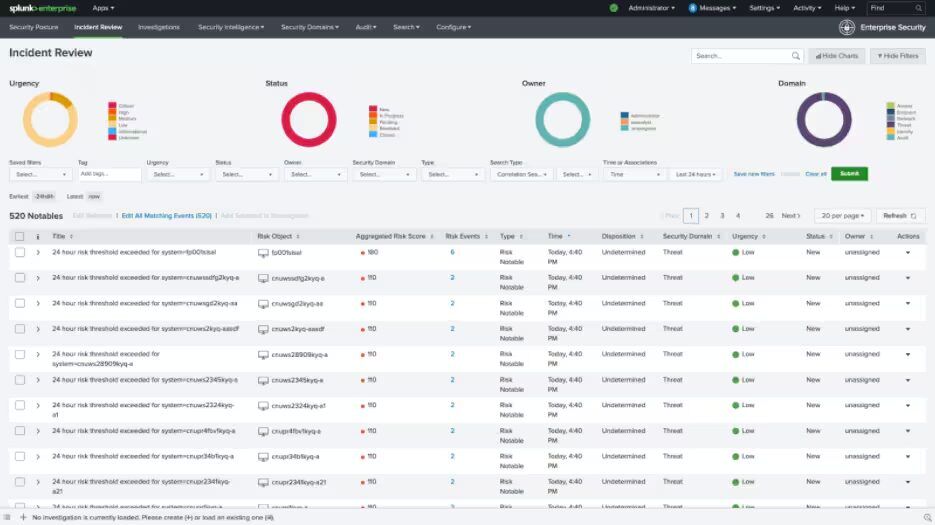The height and width of the screenshot is (525, 935).
Task: Sort table by Disposition column
Action: [x=622, y=236]
